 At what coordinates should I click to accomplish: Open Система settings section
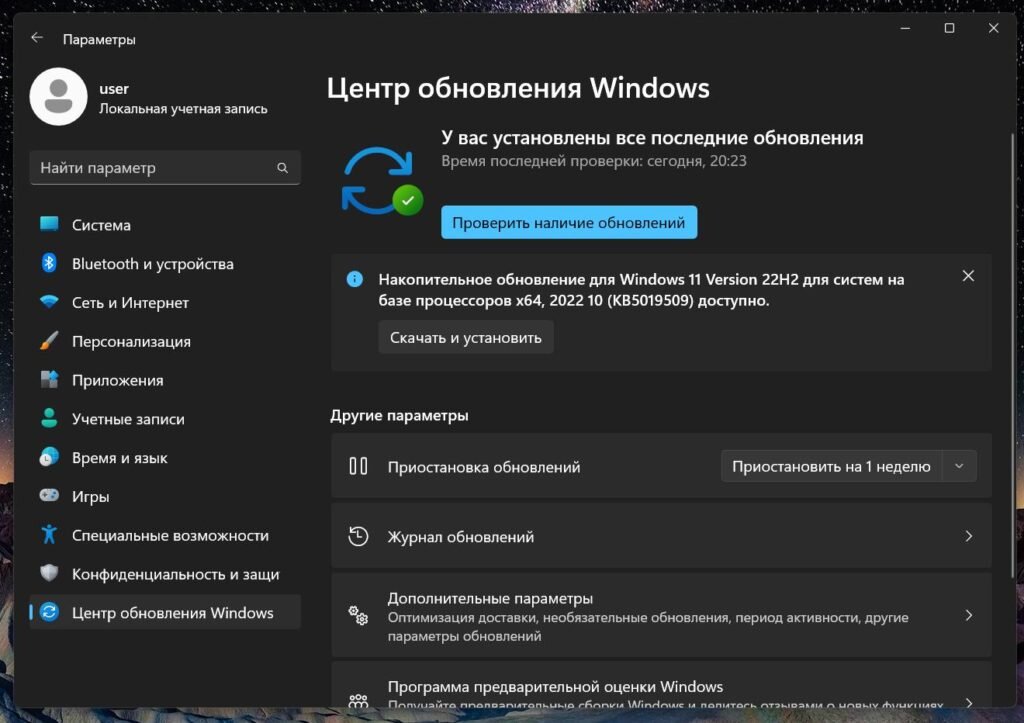[x=165, y=225]
